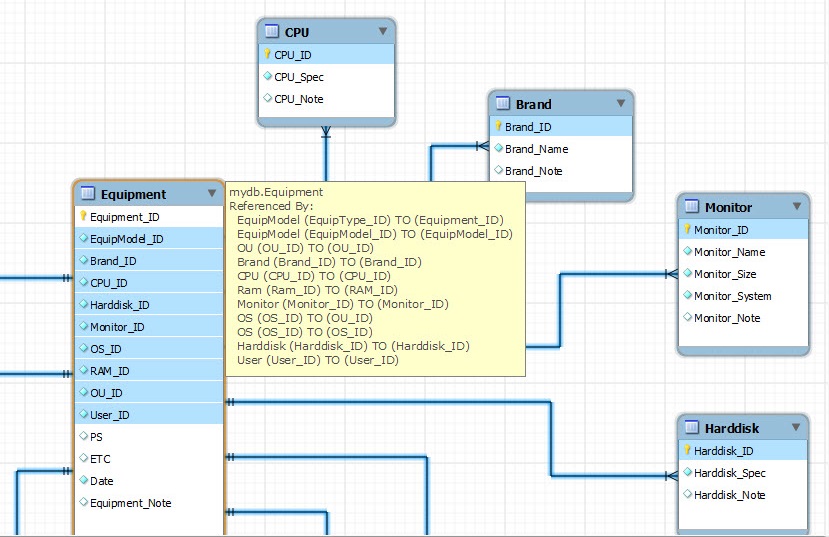
Task: Select the CPU_ID column in CPU table
Action: [x=326, y=54]
